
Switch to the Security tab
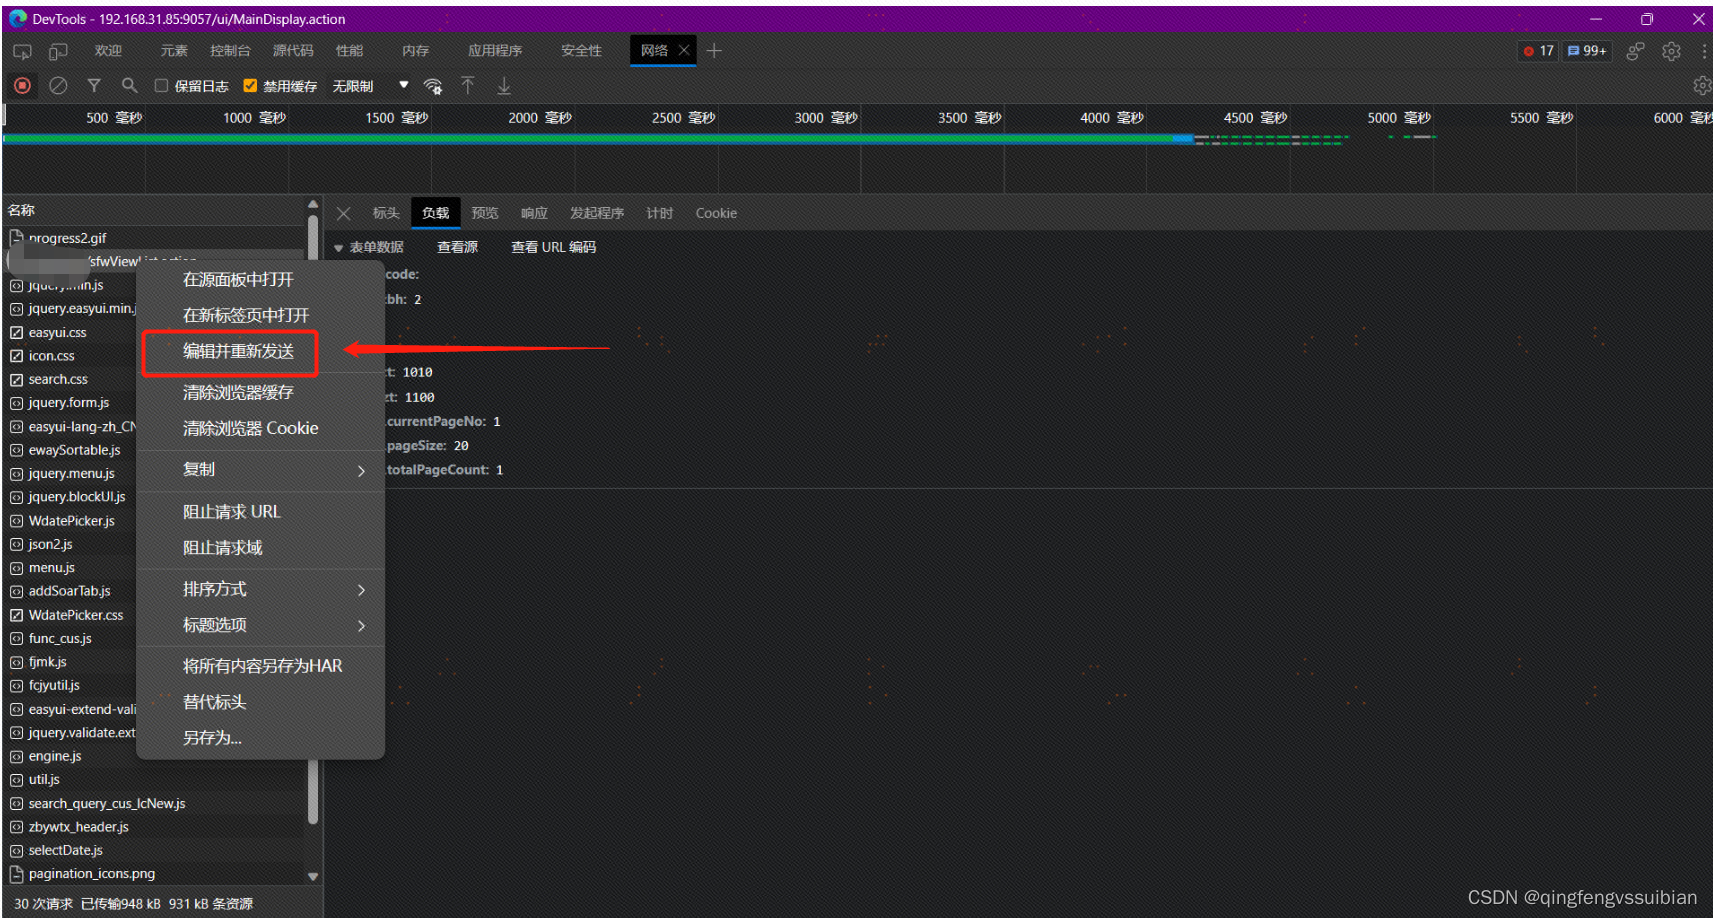pyautogui.click(x=581, y=51)
